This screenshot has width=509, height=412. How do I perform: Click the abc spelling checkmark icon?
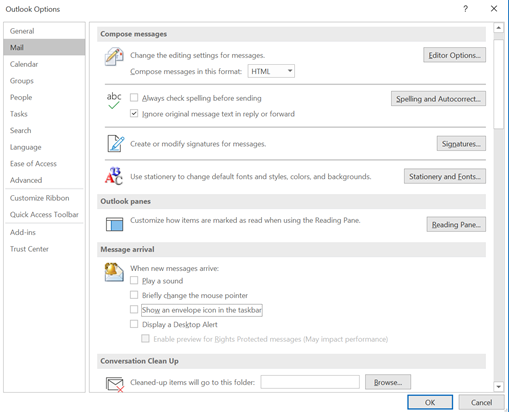[114, 101]
